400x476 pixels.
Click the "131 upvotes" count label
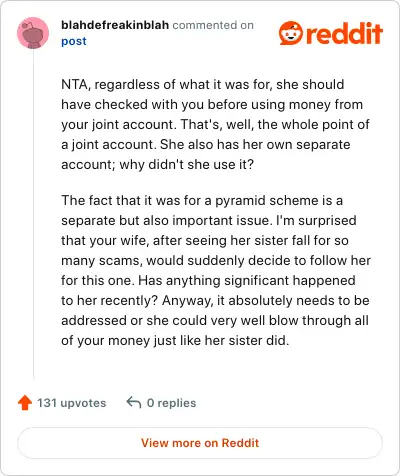(x=71, y=403)
